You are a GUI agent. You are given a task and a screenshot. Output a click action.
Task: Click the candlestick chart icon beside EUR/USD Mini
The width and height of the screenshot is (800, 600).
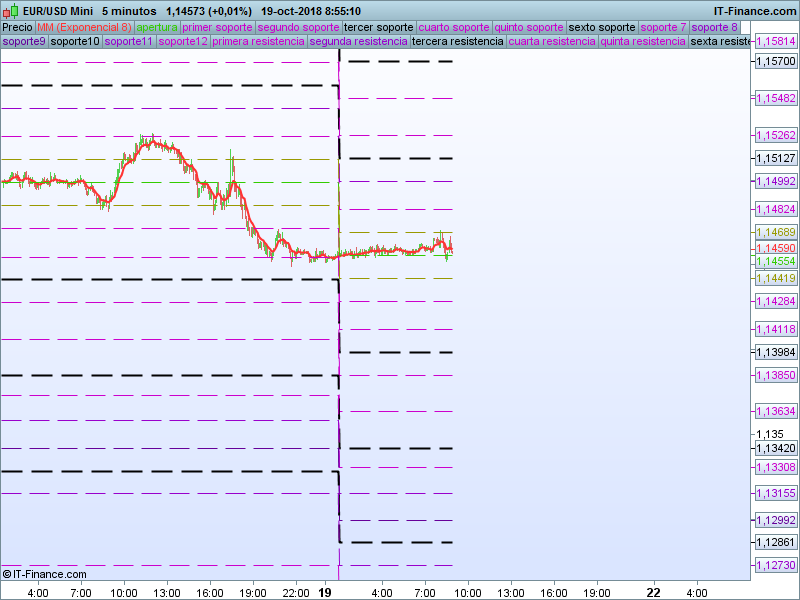point(9,11)
